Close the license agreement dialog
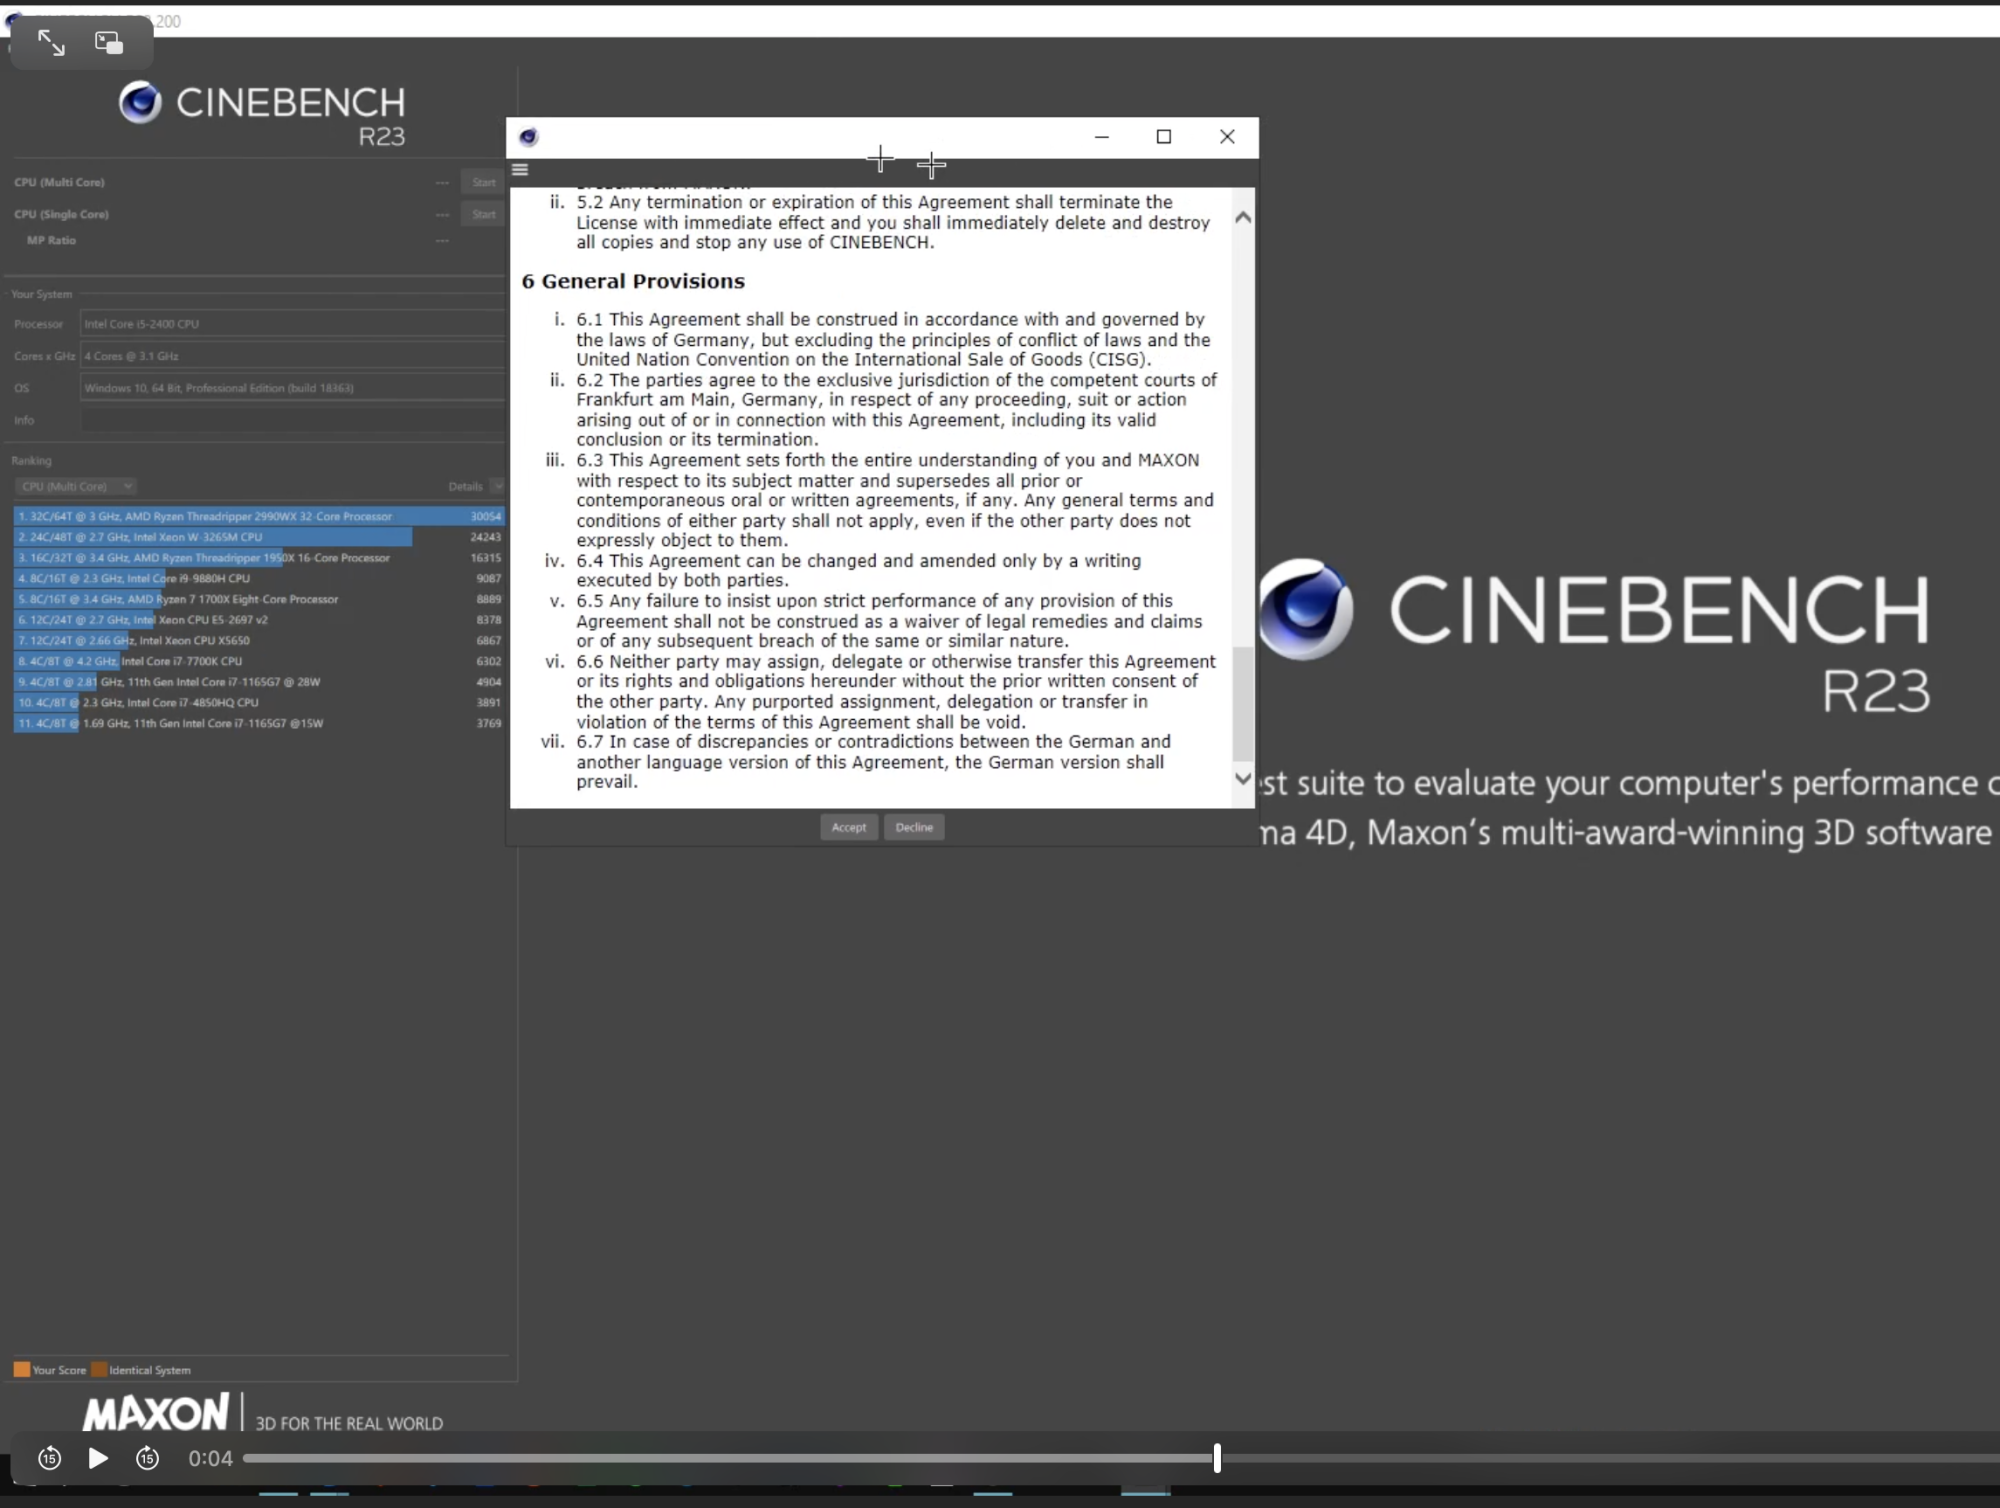The width and height of the screenshot is (2000, 1508). pyautogui.click(x=1227, y=137)
